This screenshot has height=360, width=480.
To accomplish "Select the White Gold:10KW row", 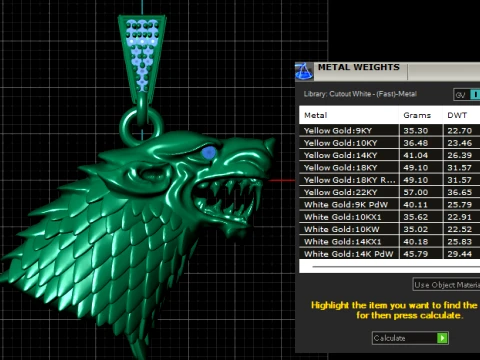I will [390, 229].
